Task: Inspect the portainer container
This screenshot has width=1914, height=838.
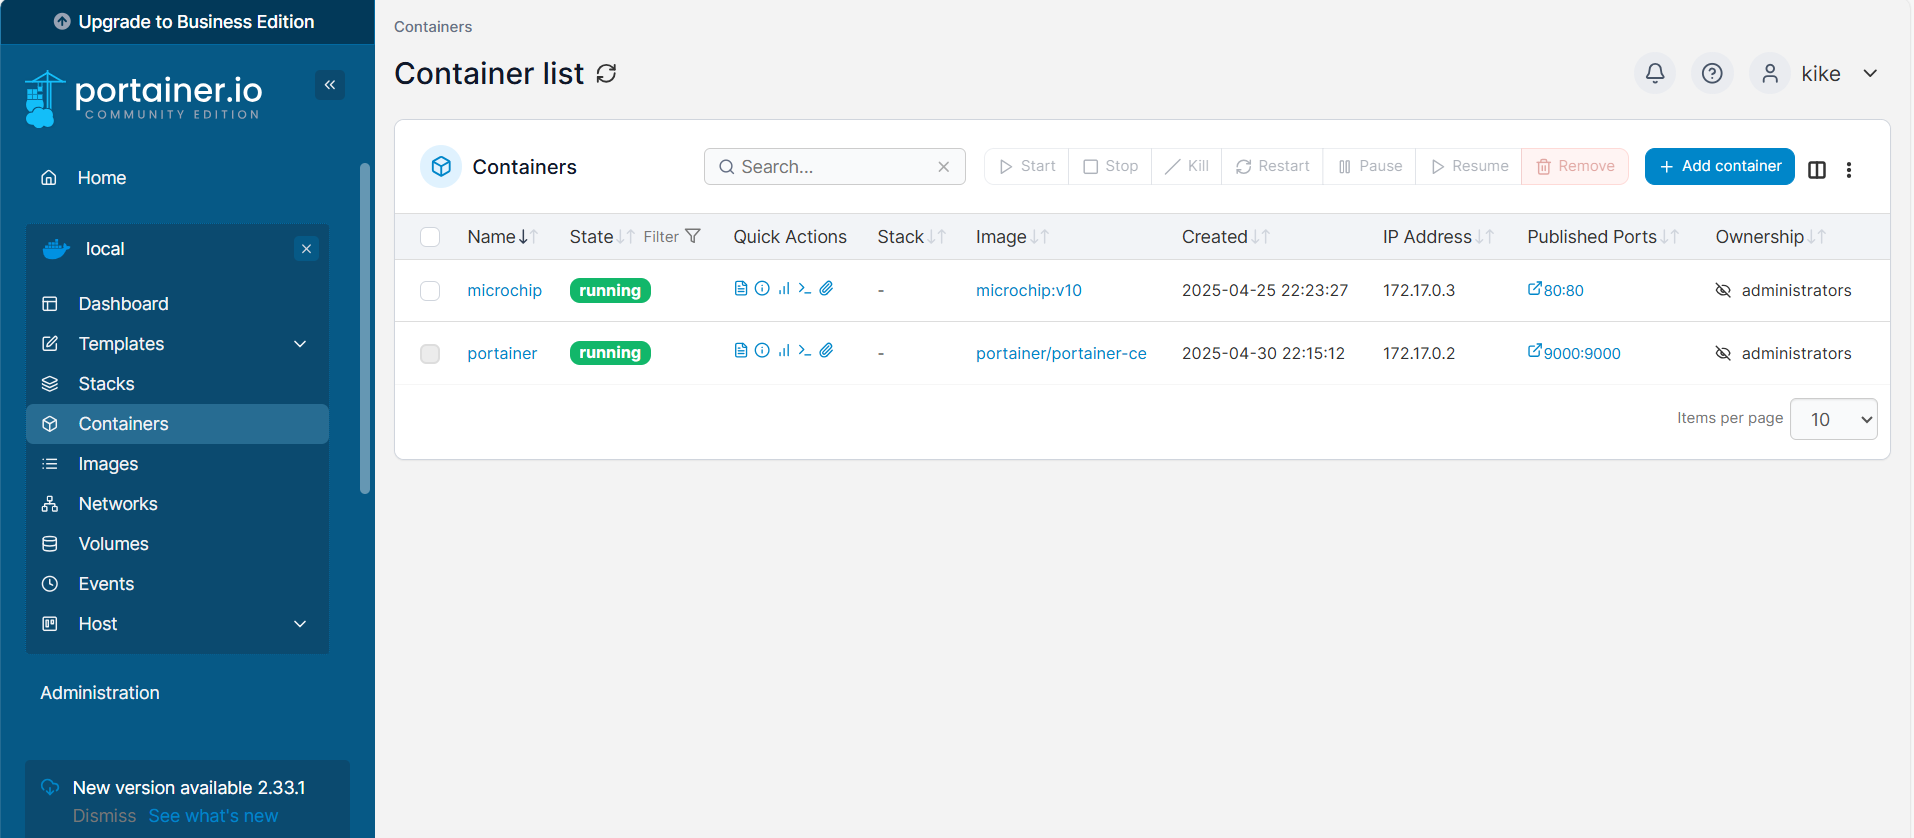Action: click(762, 351)
